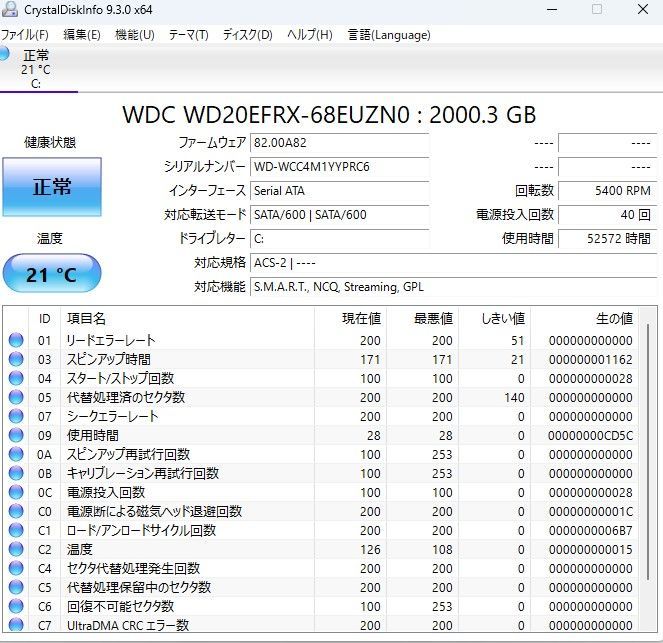Click the ロード/アンロードサイクル回数 attribute name
Screen dimensions: 663x643
click(x=142, y=531)
